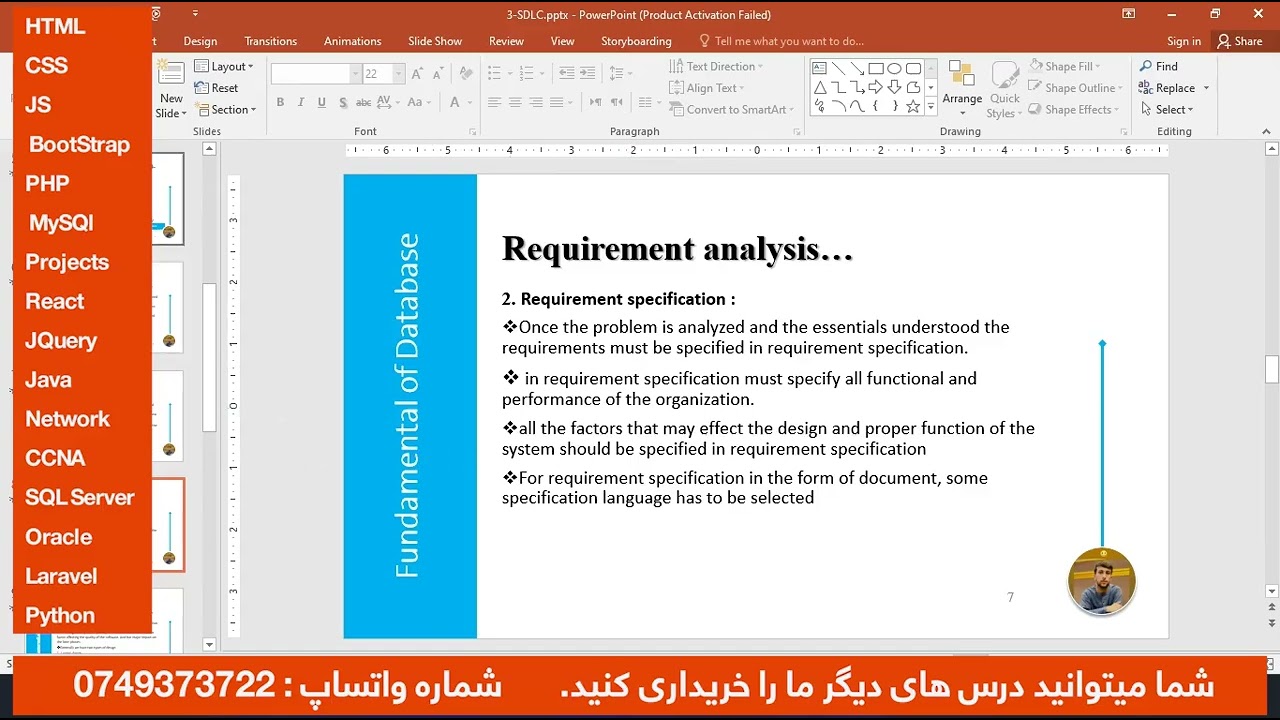Click the Replace button
Viewport: 1280px width, 720px height.
pos(1174,88)
